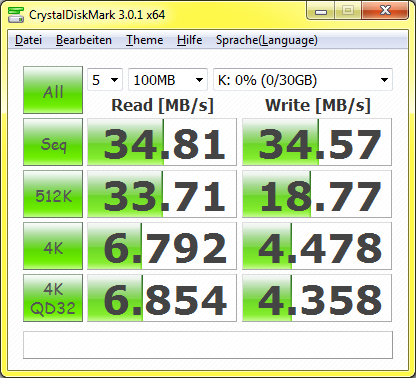Expand the test count dropdown showing 5
This screenshot has width=416, height=378.
point(105,80)
